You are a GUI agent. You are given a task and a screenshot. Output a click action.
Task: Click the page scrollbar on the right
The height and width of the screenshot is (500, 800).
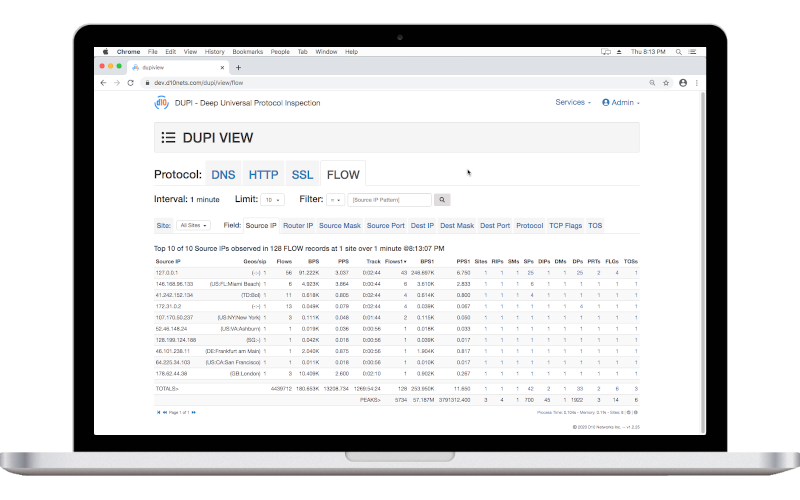tap(704, 263)
